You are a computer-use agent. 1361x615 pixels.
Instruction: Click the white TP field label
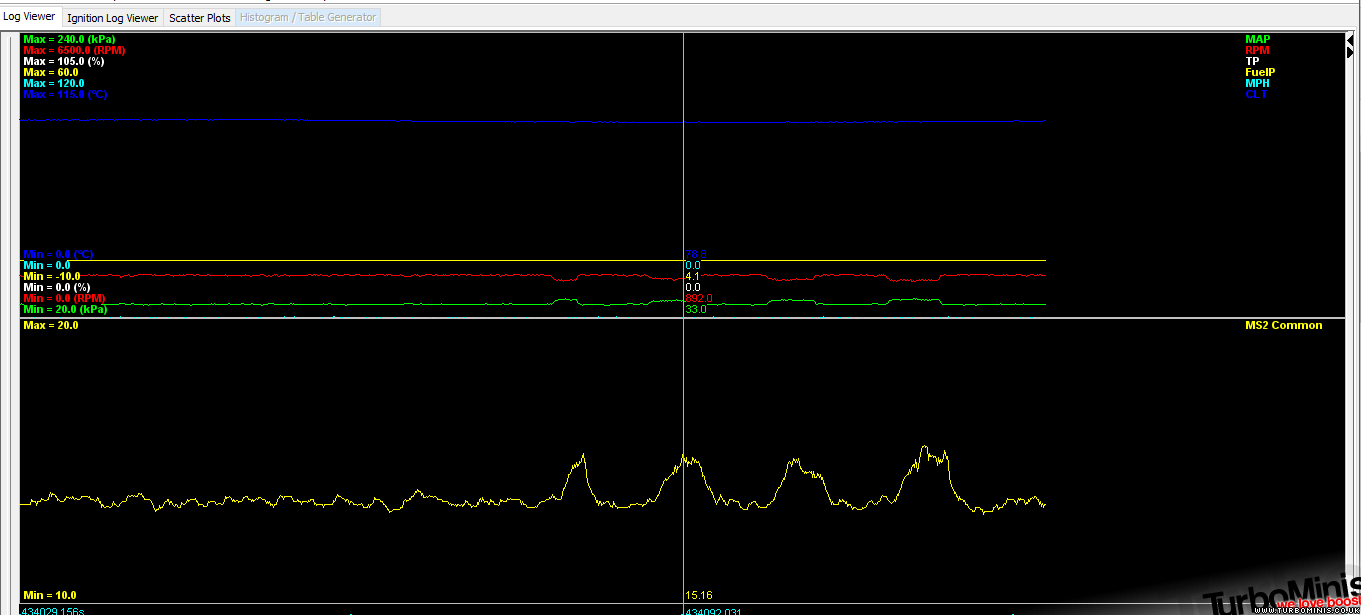[1252, 62]
